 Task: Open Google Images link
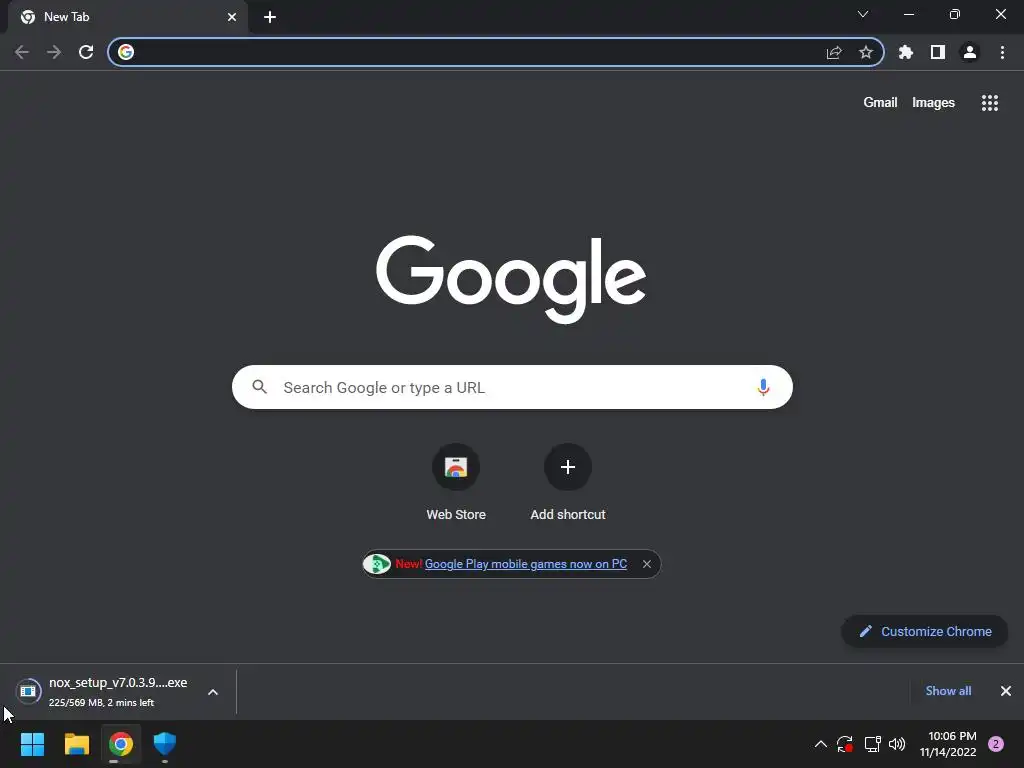(x=933, y=103)
